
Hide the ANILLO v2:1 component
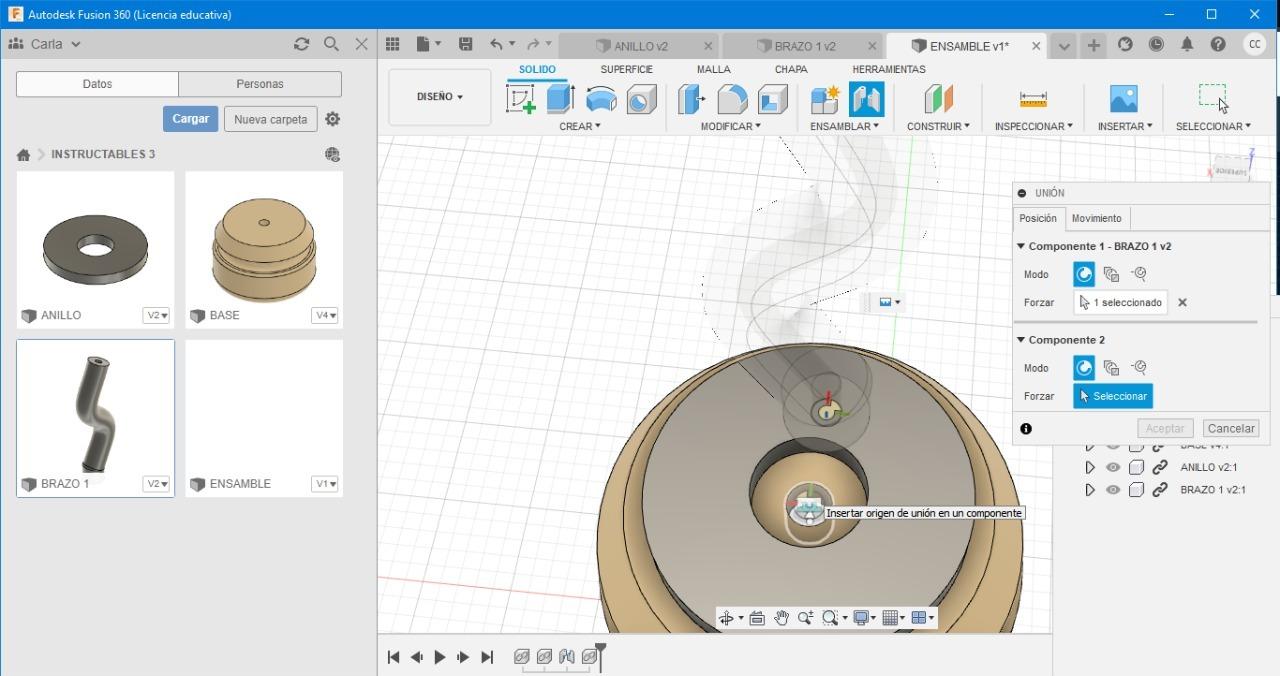pyautogui.click(x=1113, y=467)
